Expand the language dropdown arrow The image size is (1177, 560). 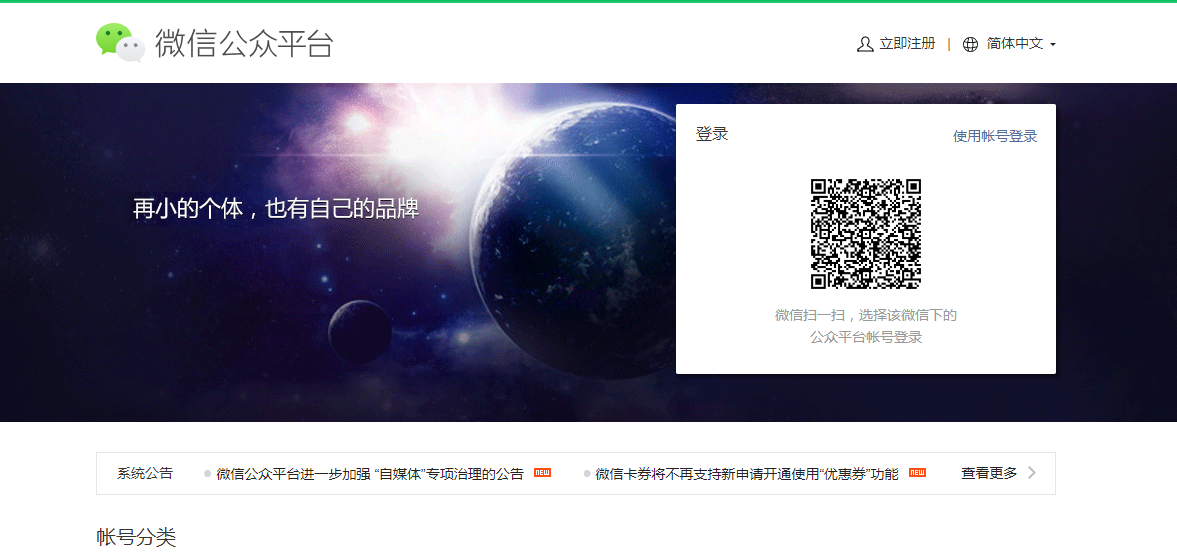[1052, 45]
